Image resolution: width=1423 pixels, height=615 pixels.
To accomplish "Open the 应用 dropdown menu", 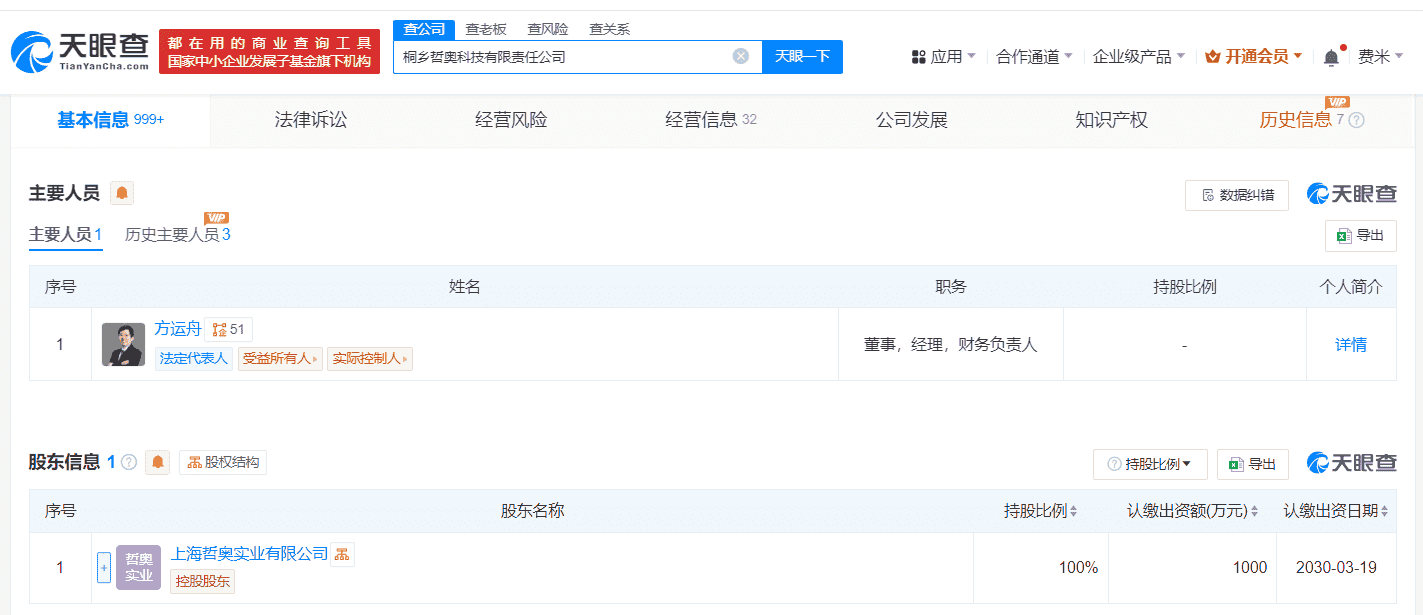I will click(944, 57).
